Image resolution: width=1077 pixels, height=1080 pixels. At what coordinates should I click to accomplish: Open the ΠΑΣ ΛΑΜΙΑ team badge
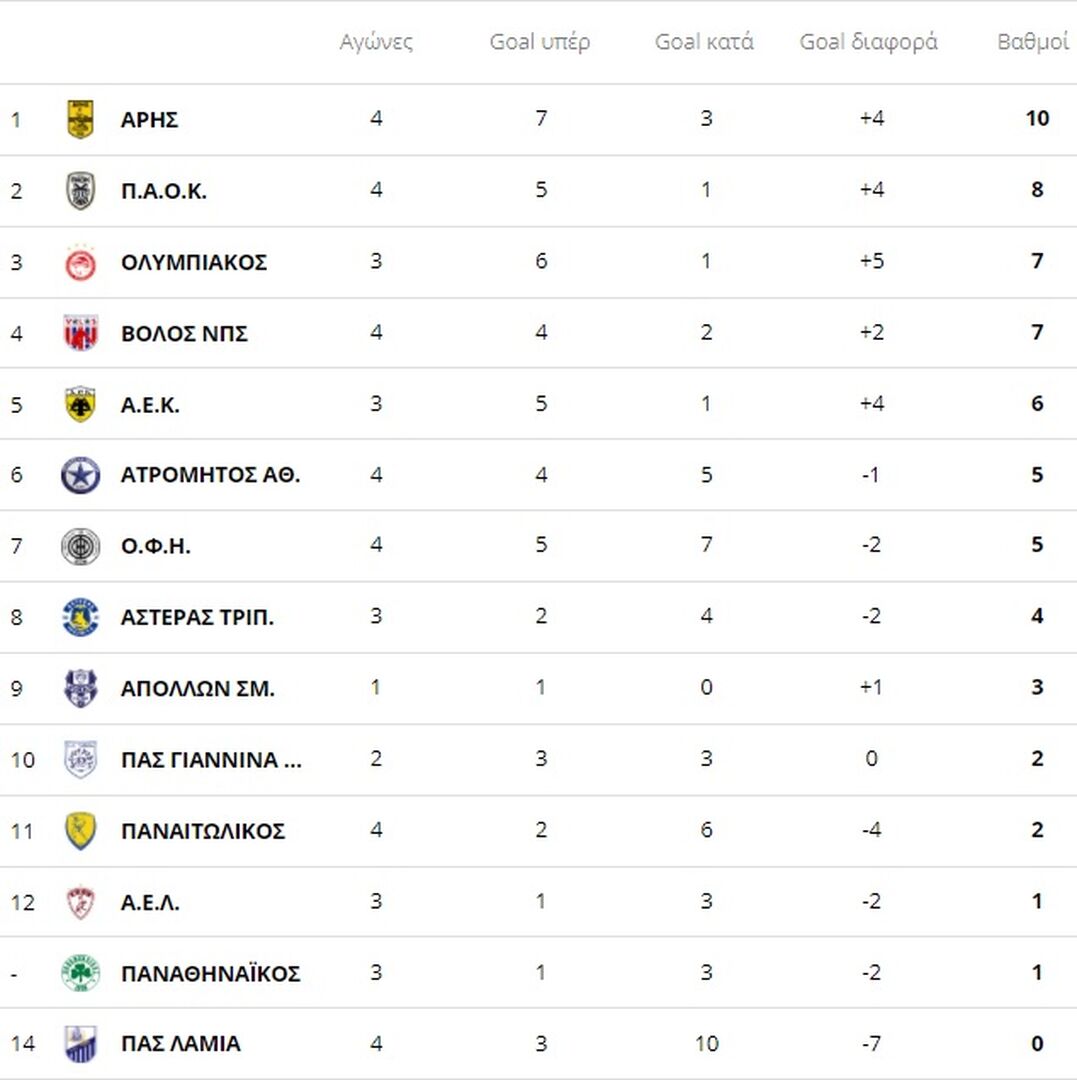click(x=81, y=1044)
